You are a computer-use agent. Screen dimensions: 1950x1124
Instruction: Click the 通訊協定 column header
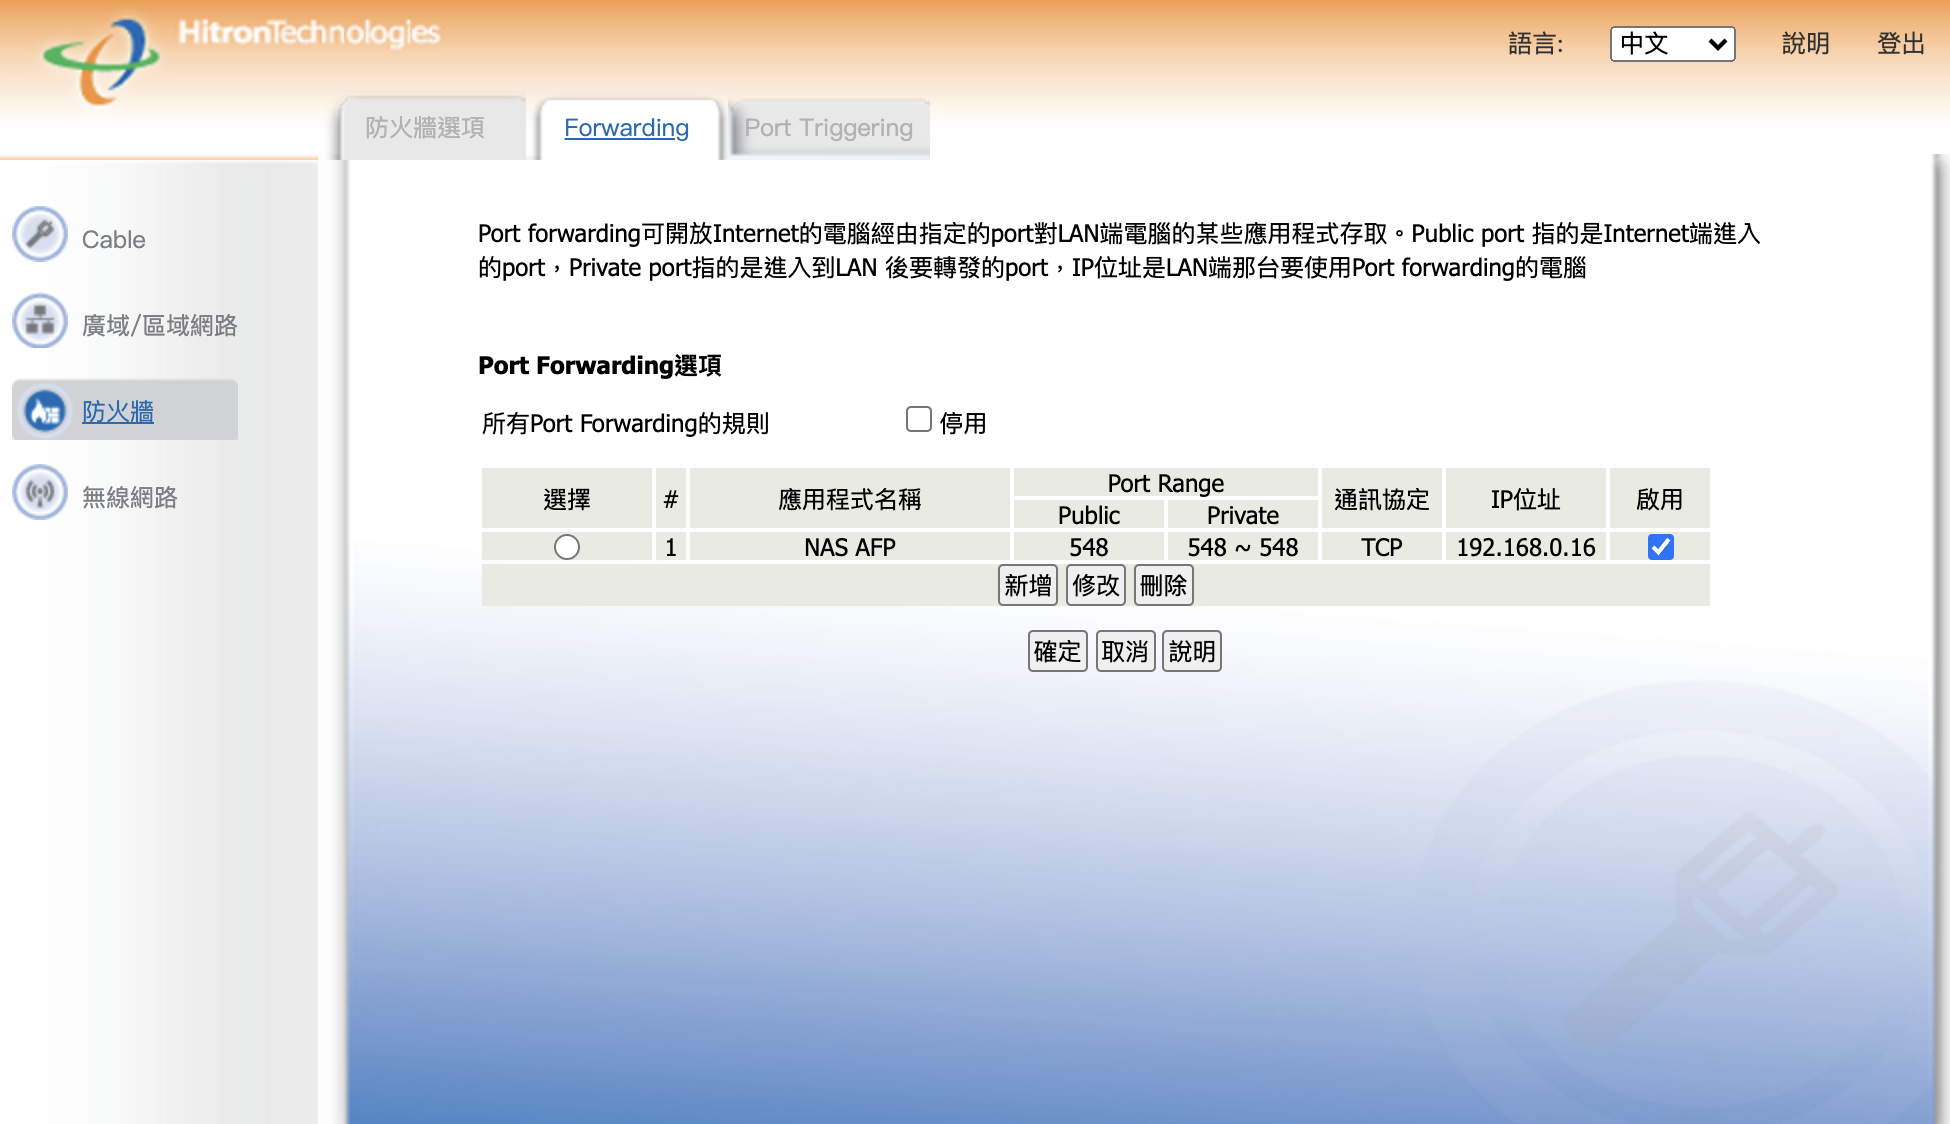[x=1382, y=499]
